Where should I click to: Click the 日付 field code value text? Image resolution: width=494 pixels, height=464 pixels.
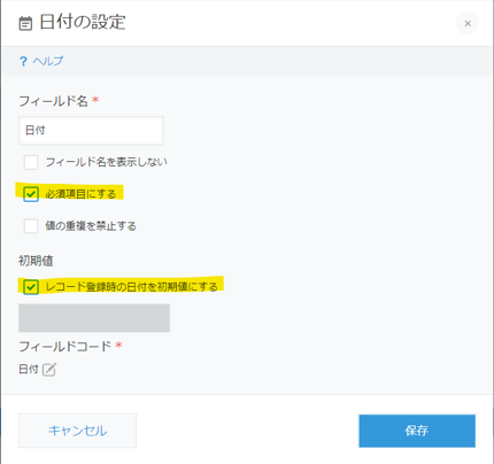[29, 369]
